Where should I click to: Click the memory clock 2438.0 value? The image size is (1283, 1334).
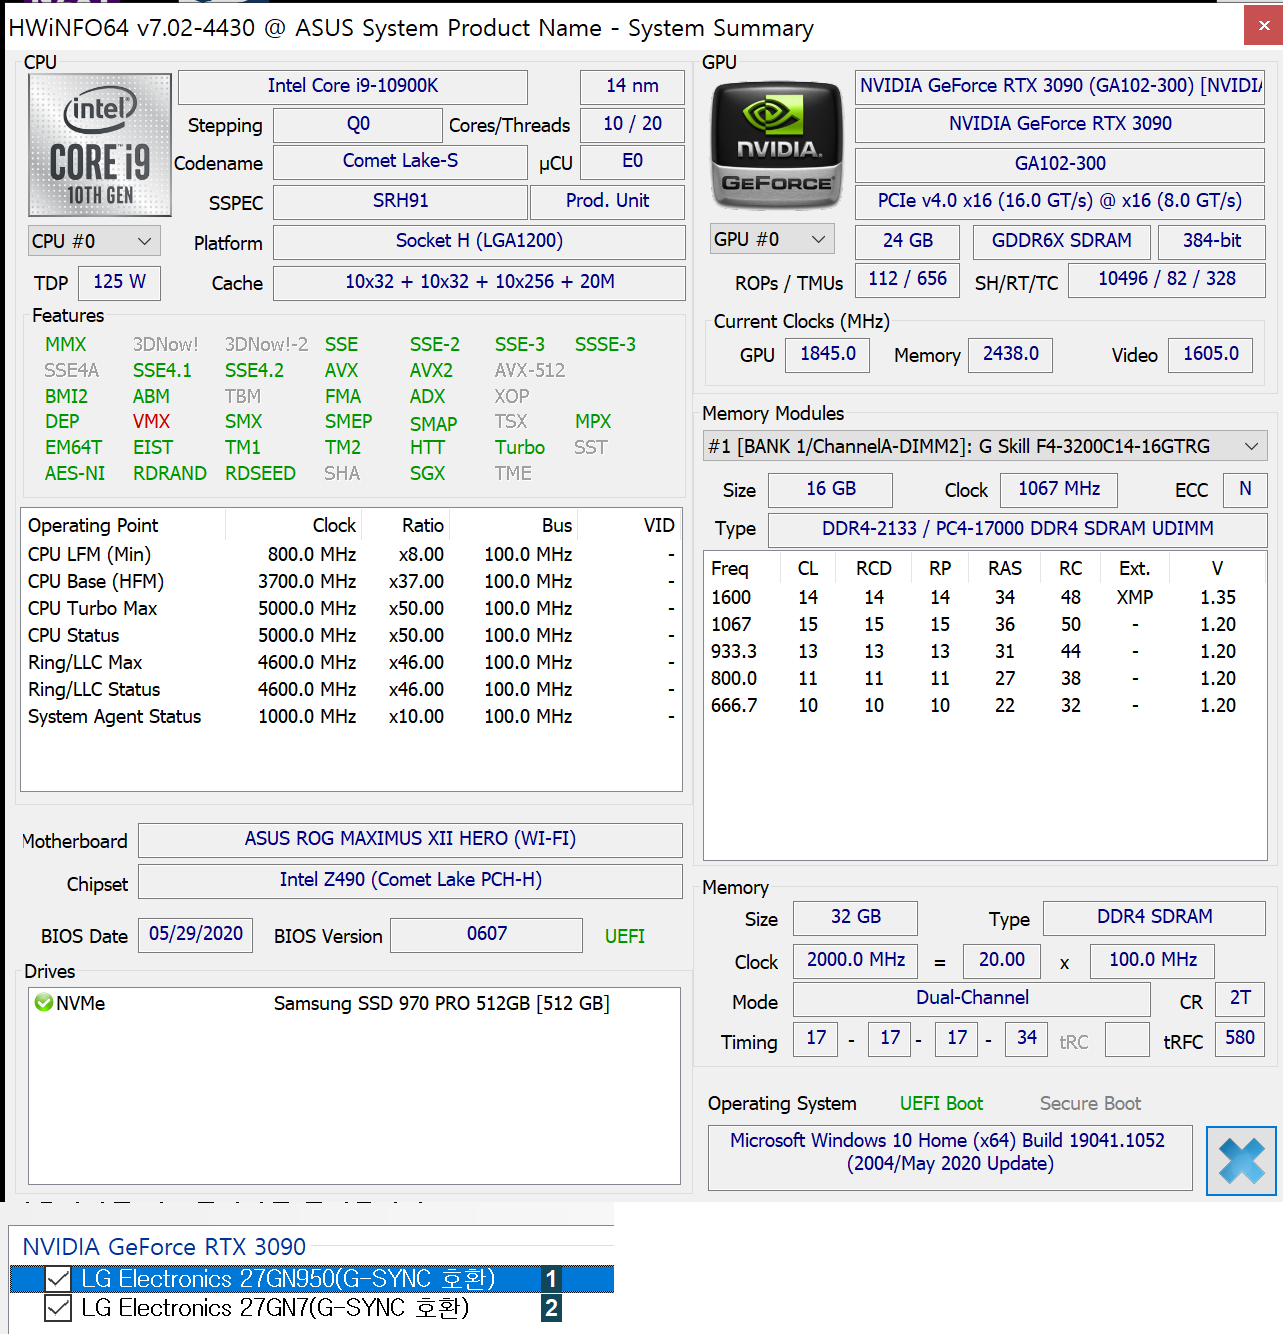1010,354
